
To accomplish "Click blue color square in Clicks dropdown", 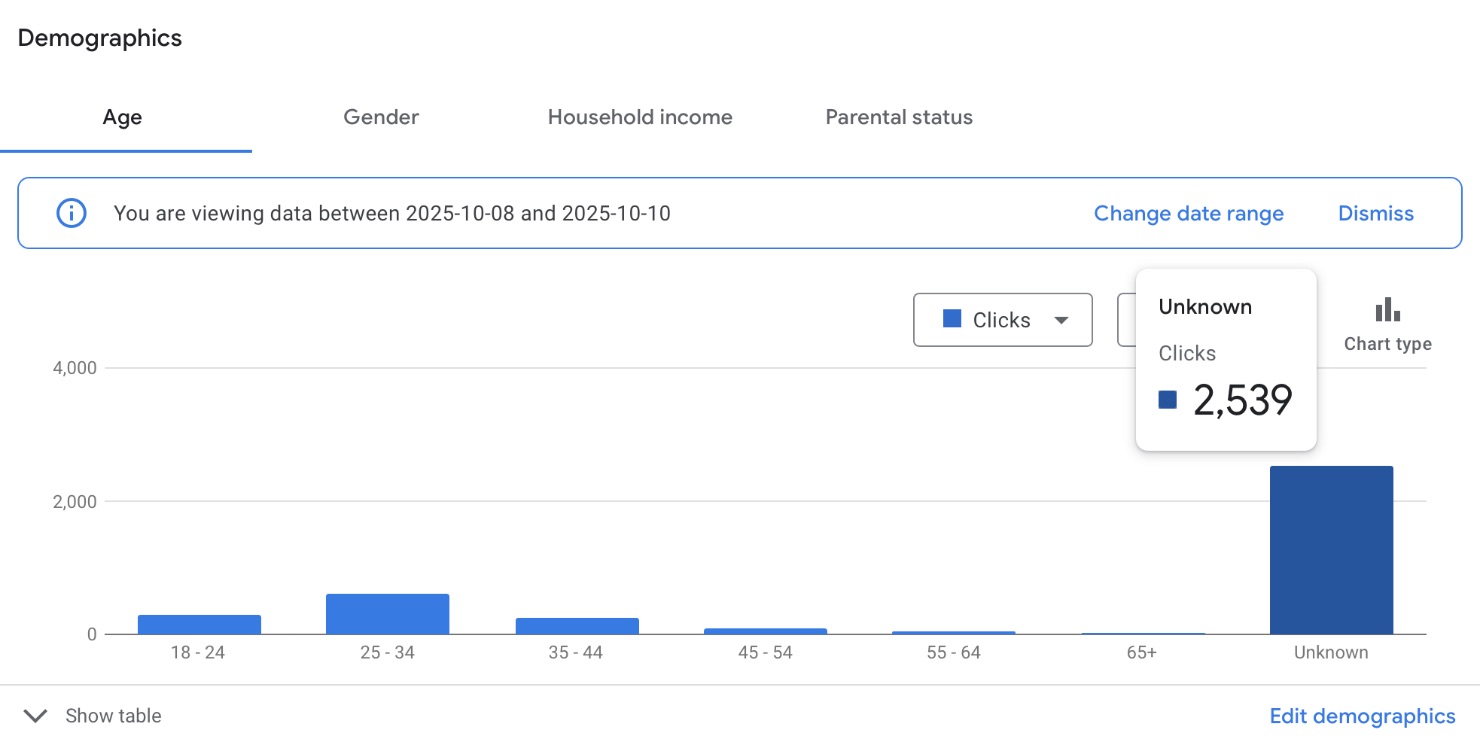I will click(x=952, y=319).
